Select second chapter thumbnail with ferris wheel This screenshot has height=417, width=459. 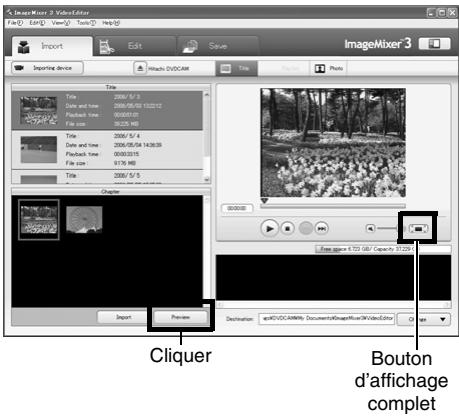coord(84,219)
